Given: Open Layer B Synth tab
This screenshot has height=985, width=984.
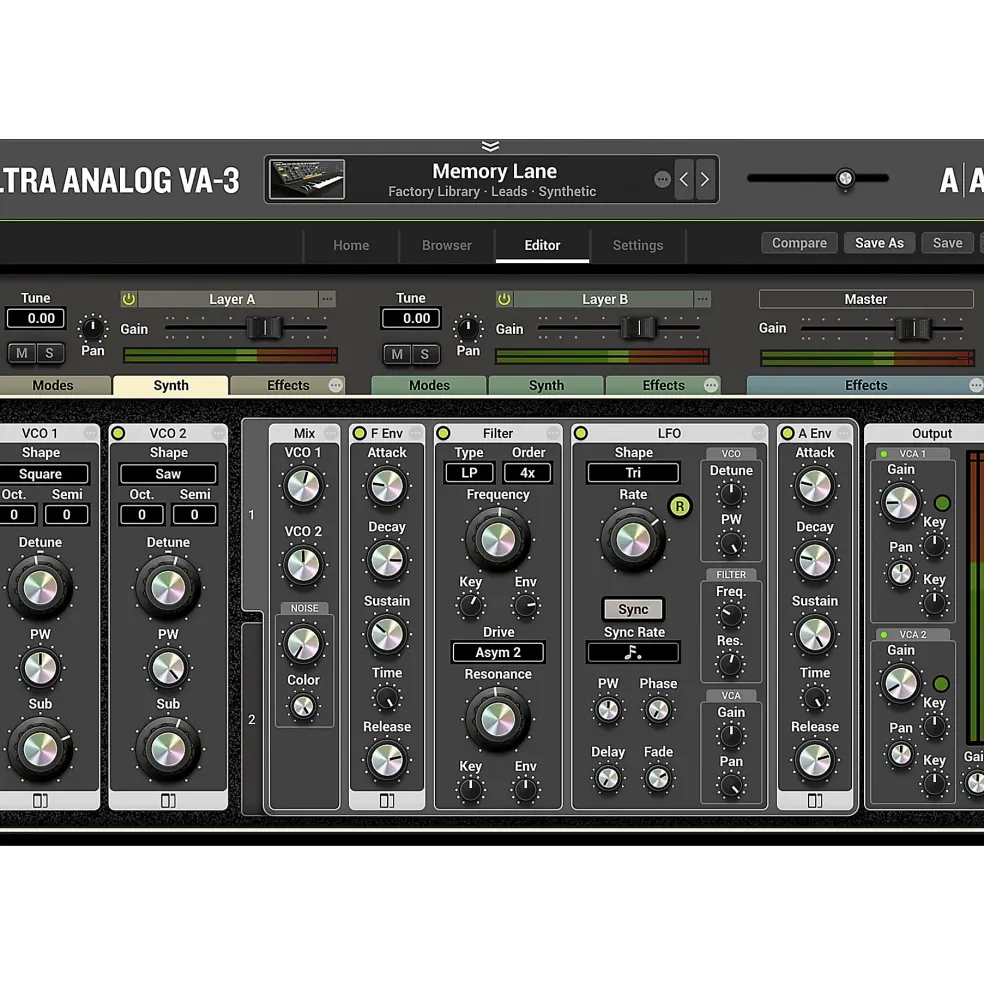Looking at the screenshot, I should pyautogui.click(x=545, y=385).
